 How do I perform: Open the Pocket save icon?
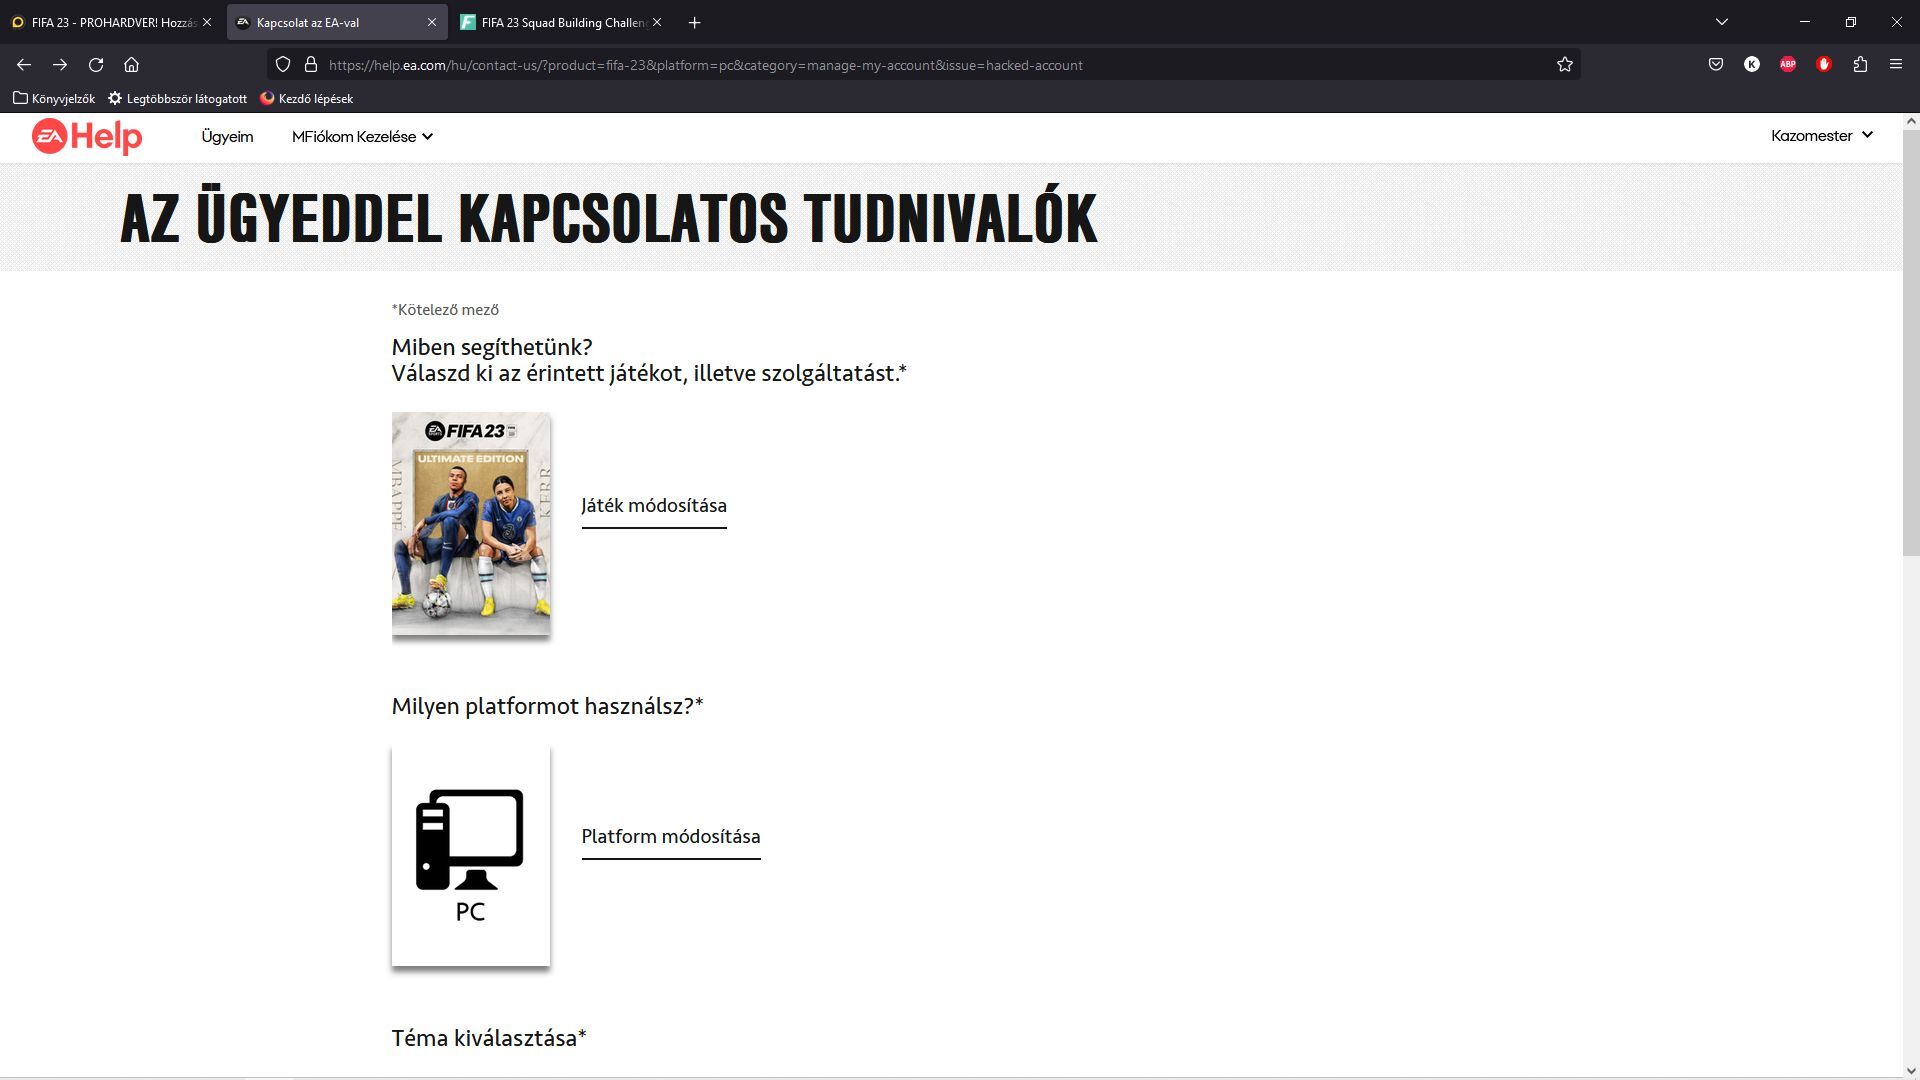click(x=1716, y=65)
